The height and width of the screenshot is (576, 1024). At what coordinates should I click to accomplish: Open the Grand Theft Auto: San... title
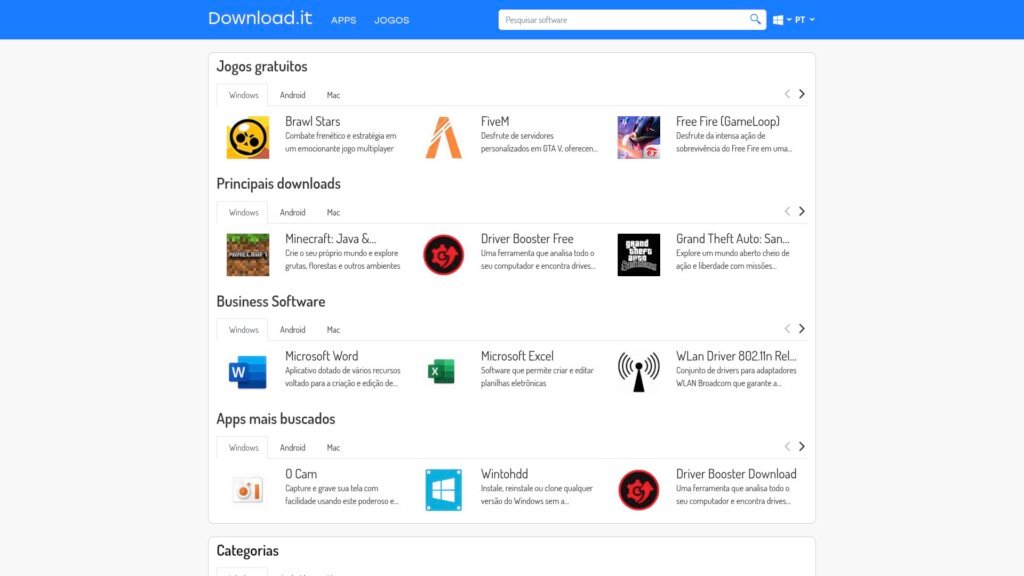click(733, 239)
